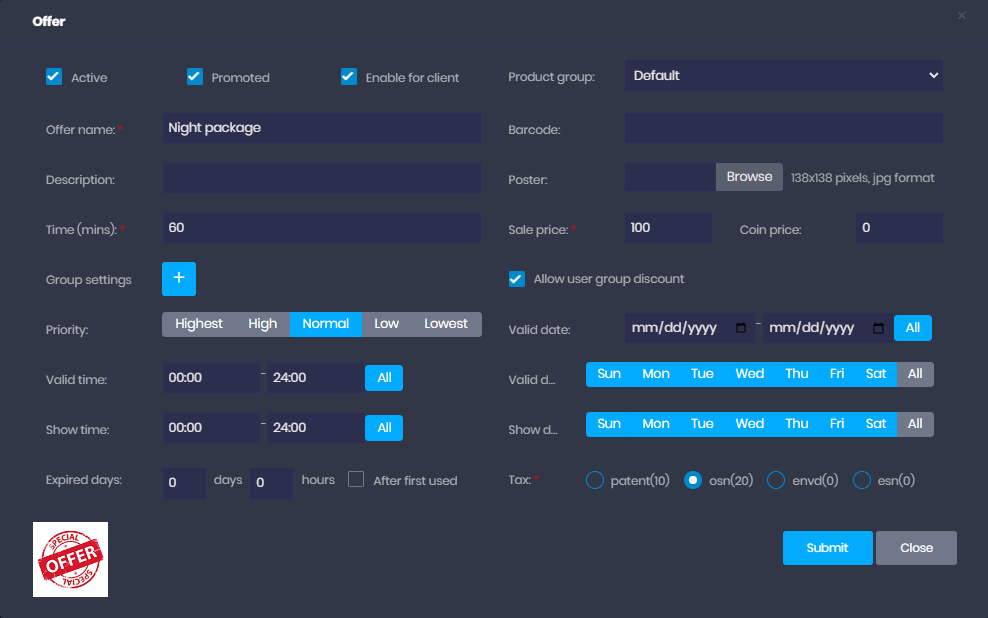Open the Product group dropdown
Image resolution: width=988 pixels, height=618 pixels.
pyautogui.click(x=783, y=75)
